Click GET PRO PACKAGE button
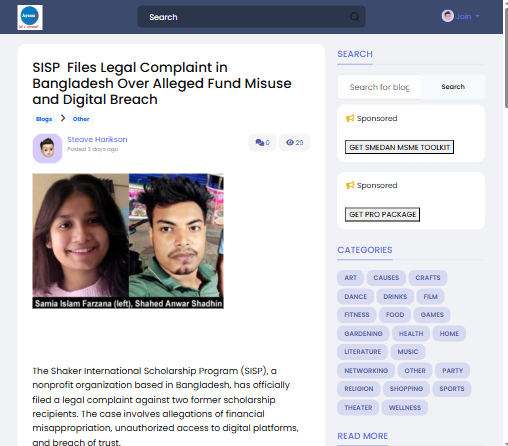The image size is (508, 446). tap(382, 214)
